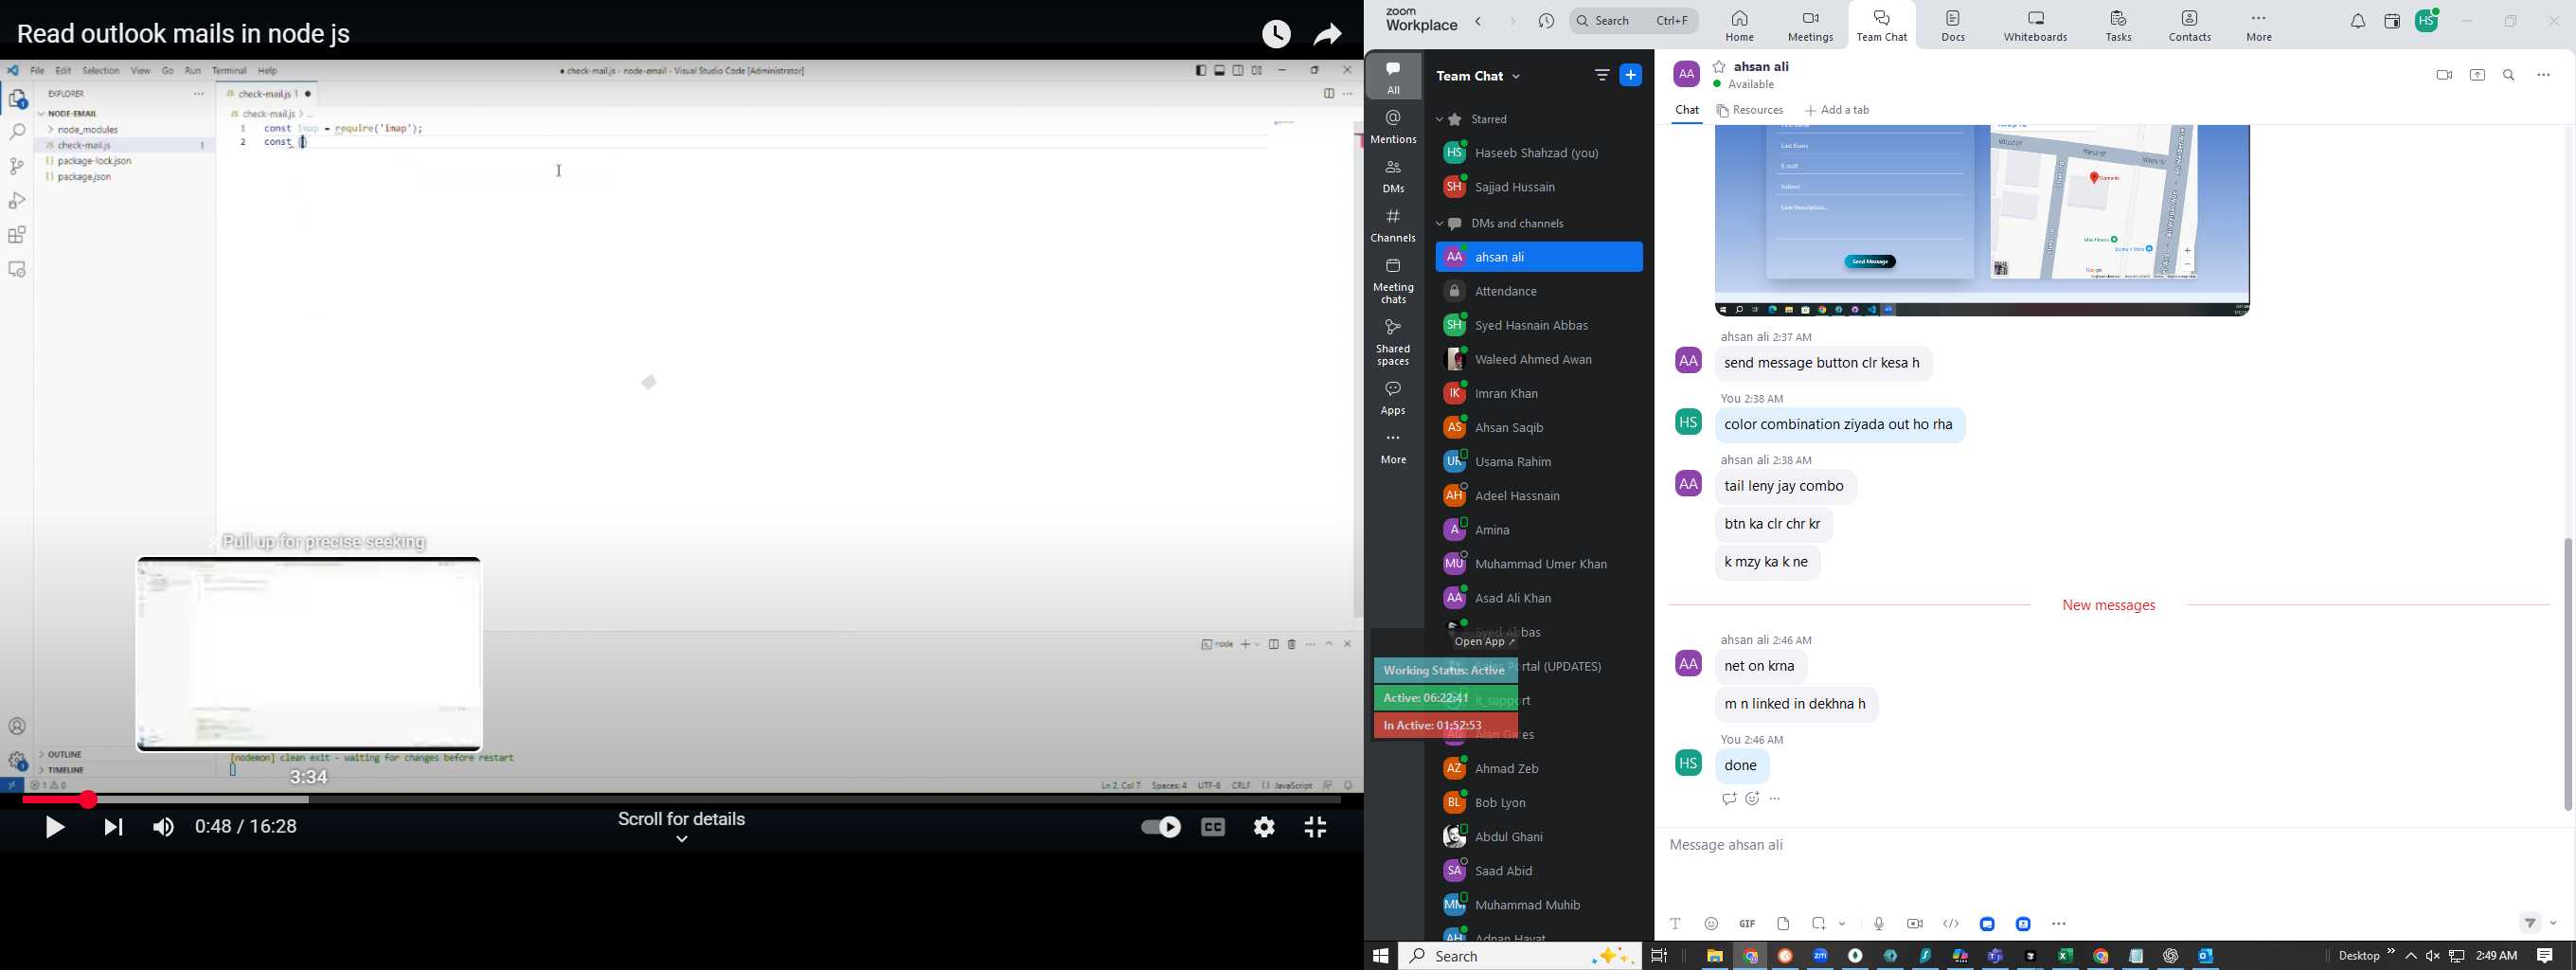Open chat list filter icon
The height and width of the screenshot is (970, 2576).
[1602, 75]
